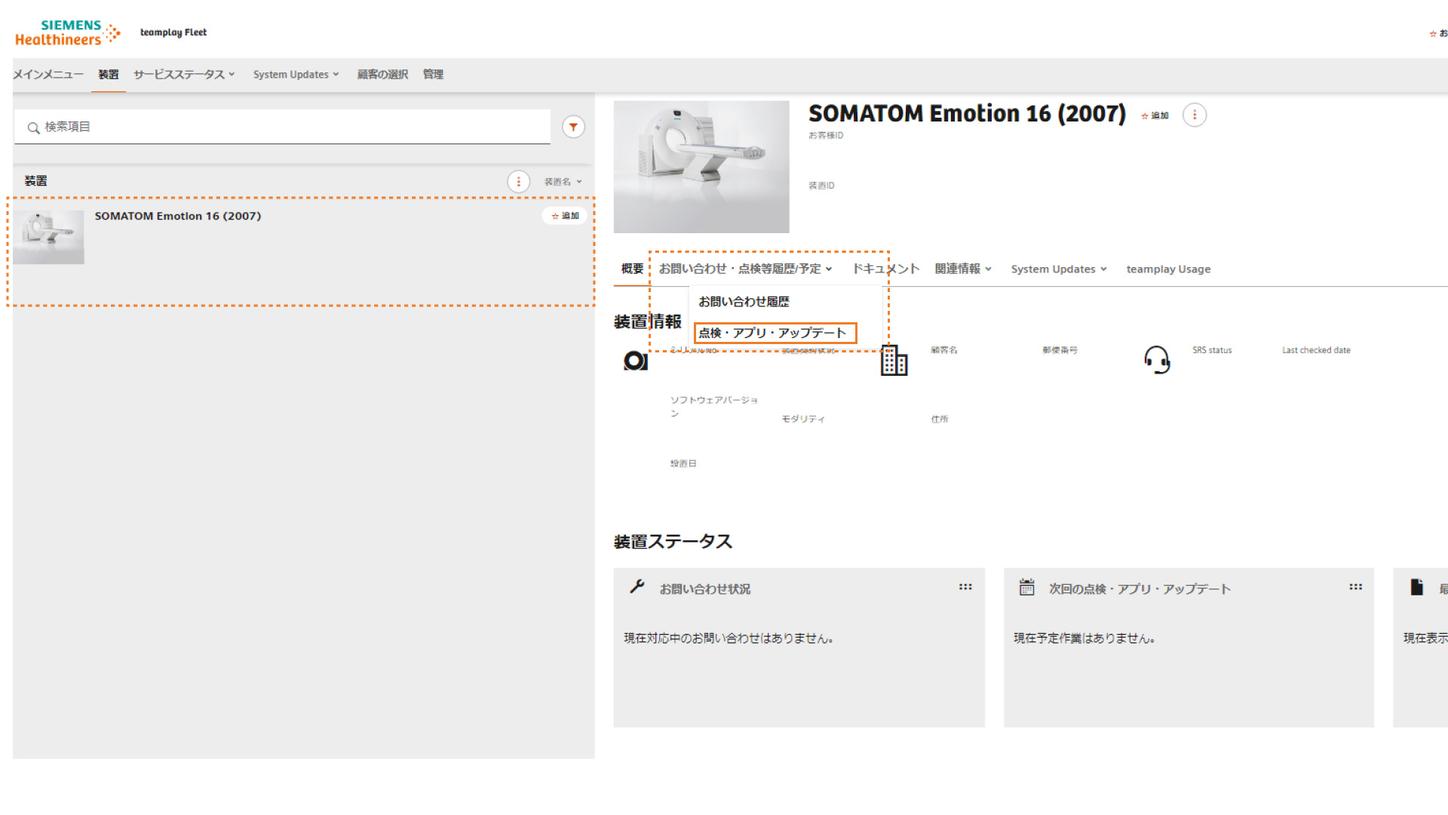Screen dimensions: 1448x815
Task: Click the お問い合わせ履歴 menu entry
Action: [x=744, y=300]
